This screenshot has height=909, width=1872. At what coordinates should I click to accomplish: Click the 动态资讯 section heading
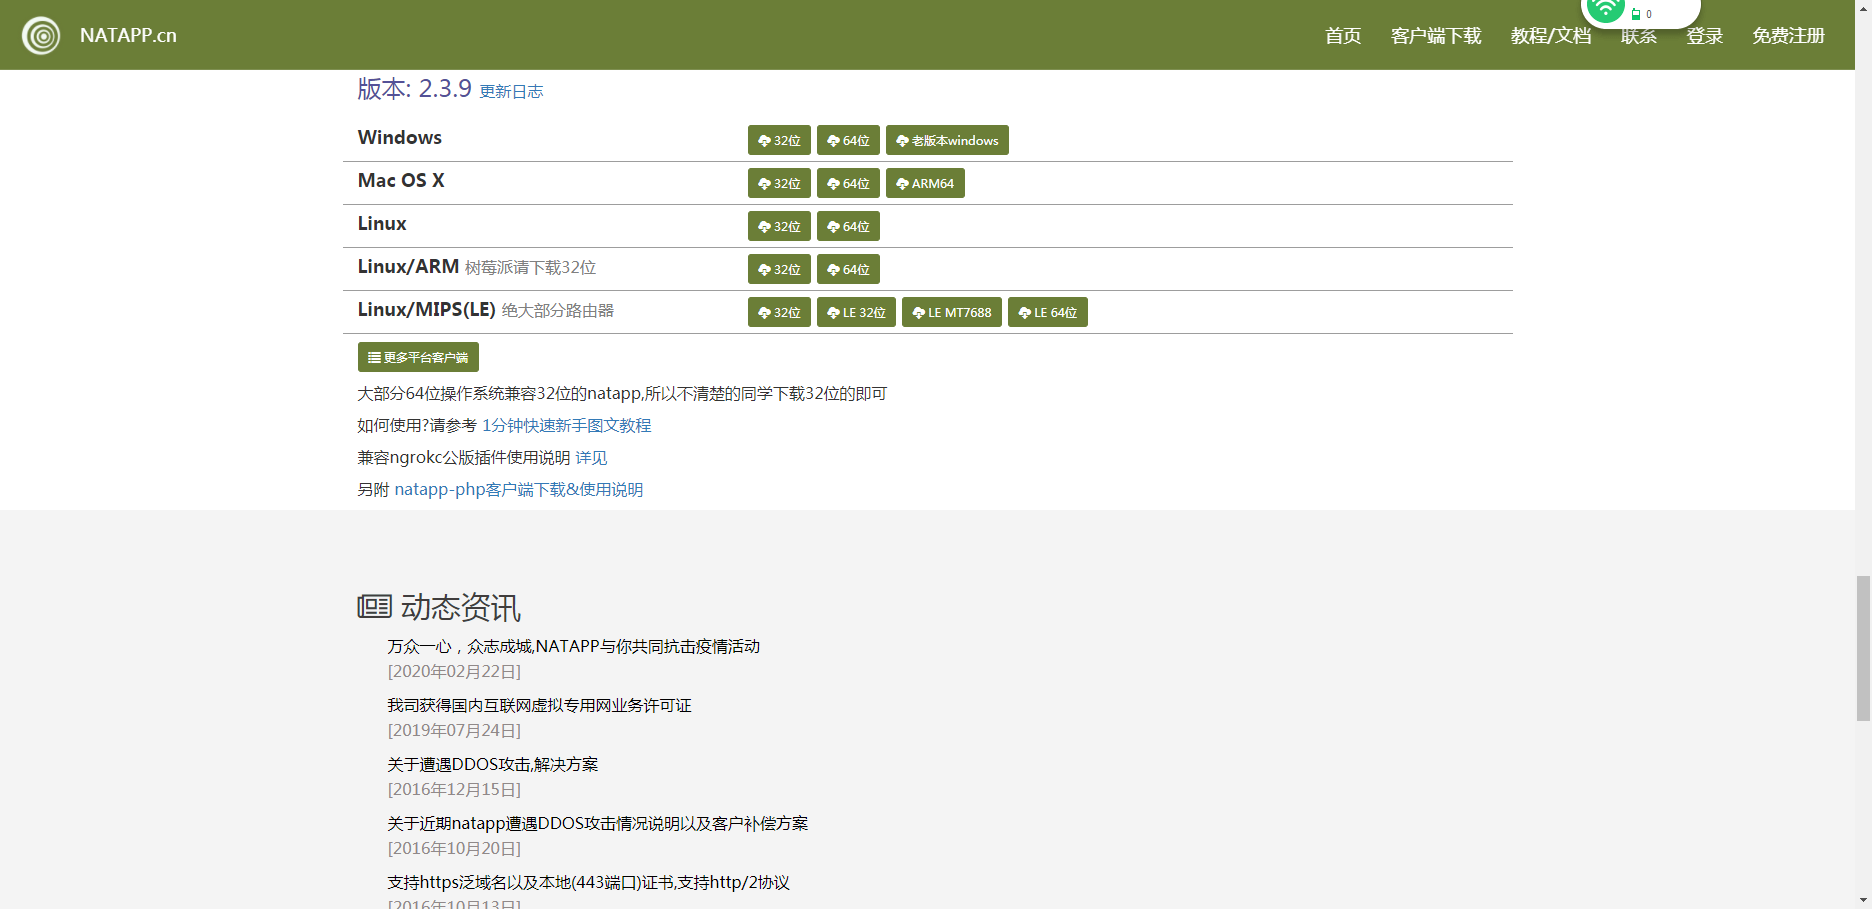tap(461, 607)
